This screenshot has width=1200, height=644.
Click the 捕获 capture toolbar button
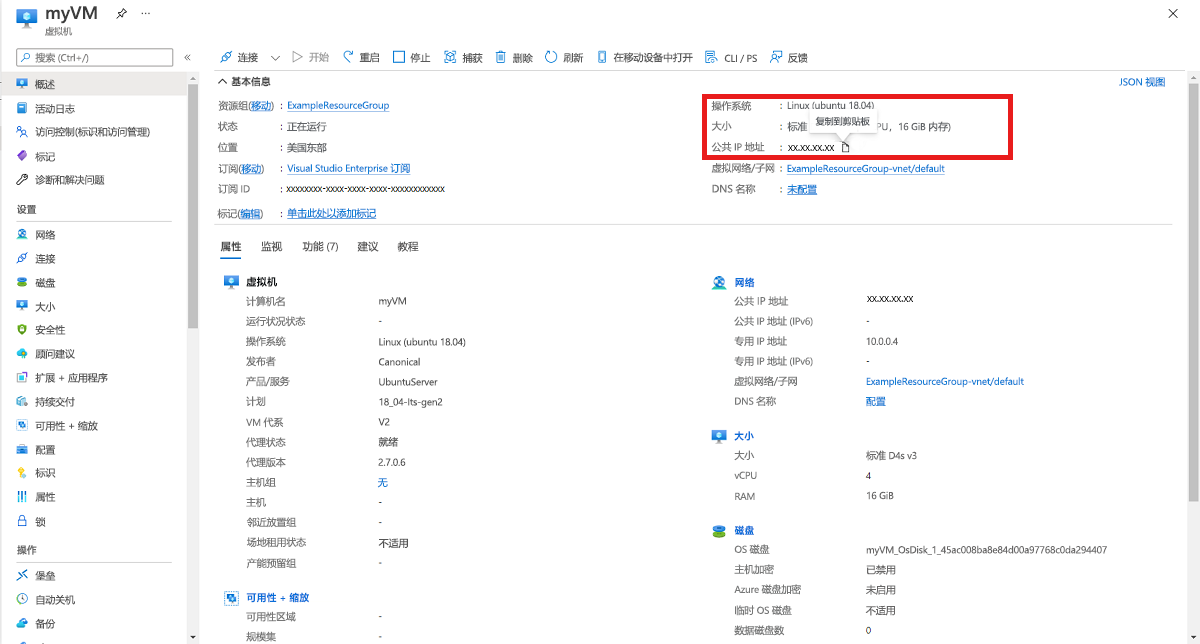[463, 58]
